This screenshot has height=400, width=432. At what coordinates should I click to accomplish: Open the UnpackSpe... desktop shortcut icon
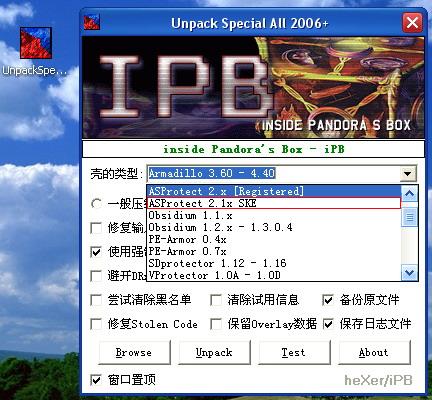click(x=36, y=43)
